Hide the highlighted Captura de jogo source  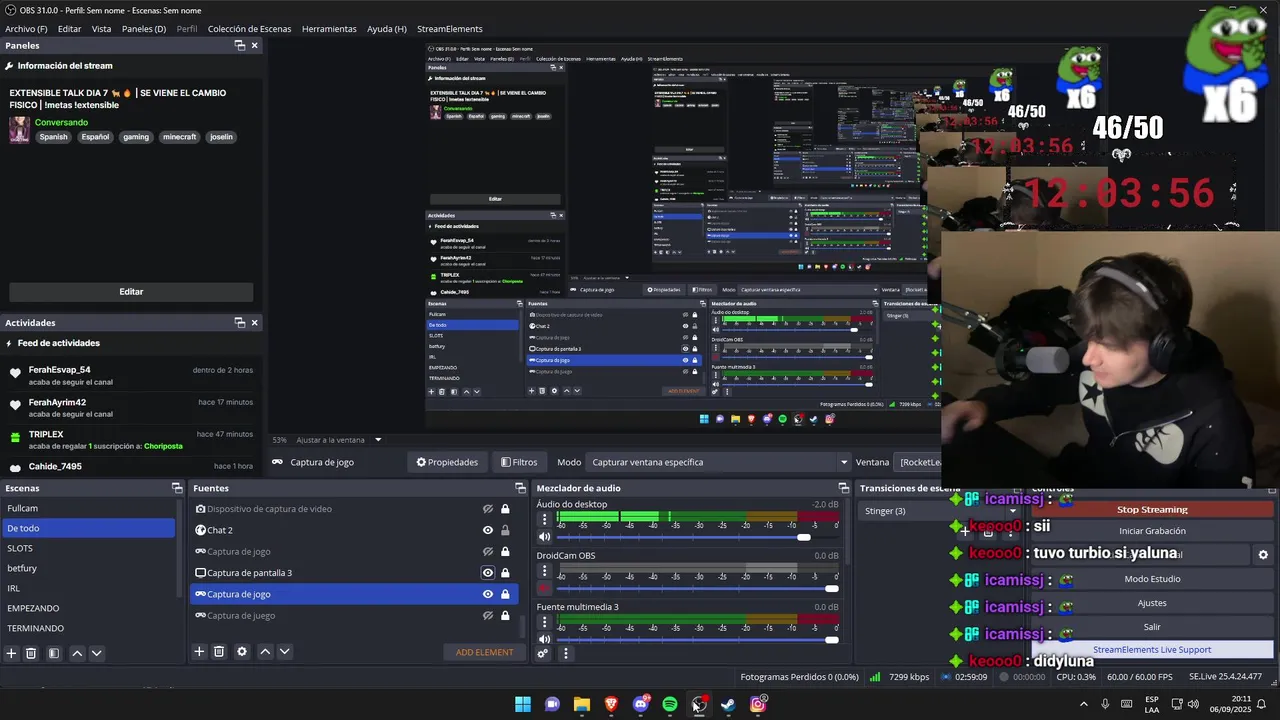pyautogui.click(x=488, y=594)
